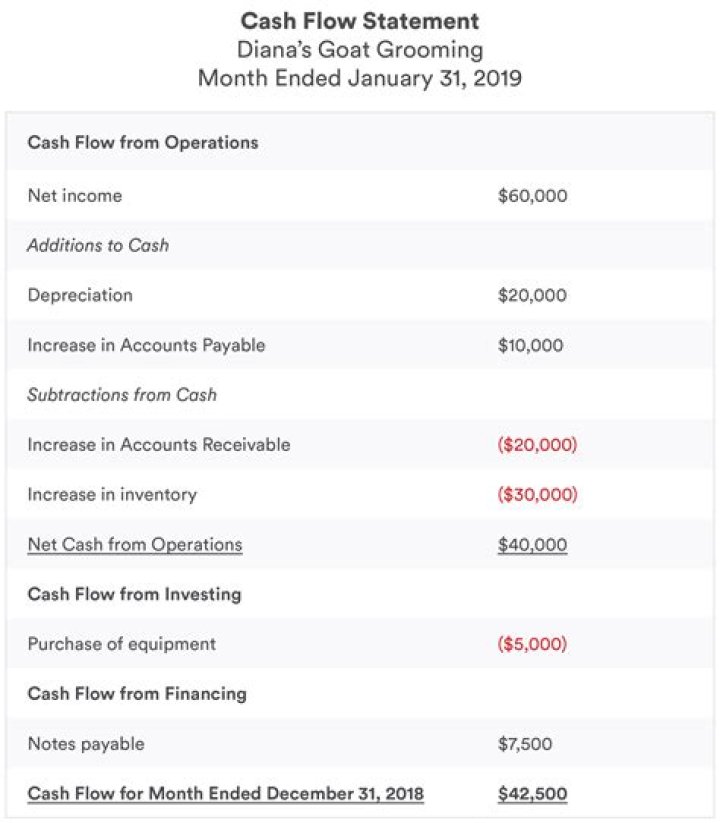Select the Cash Flow from Operations heading
Viewport: 720px width, 823px height.
[x=143, y=143]
